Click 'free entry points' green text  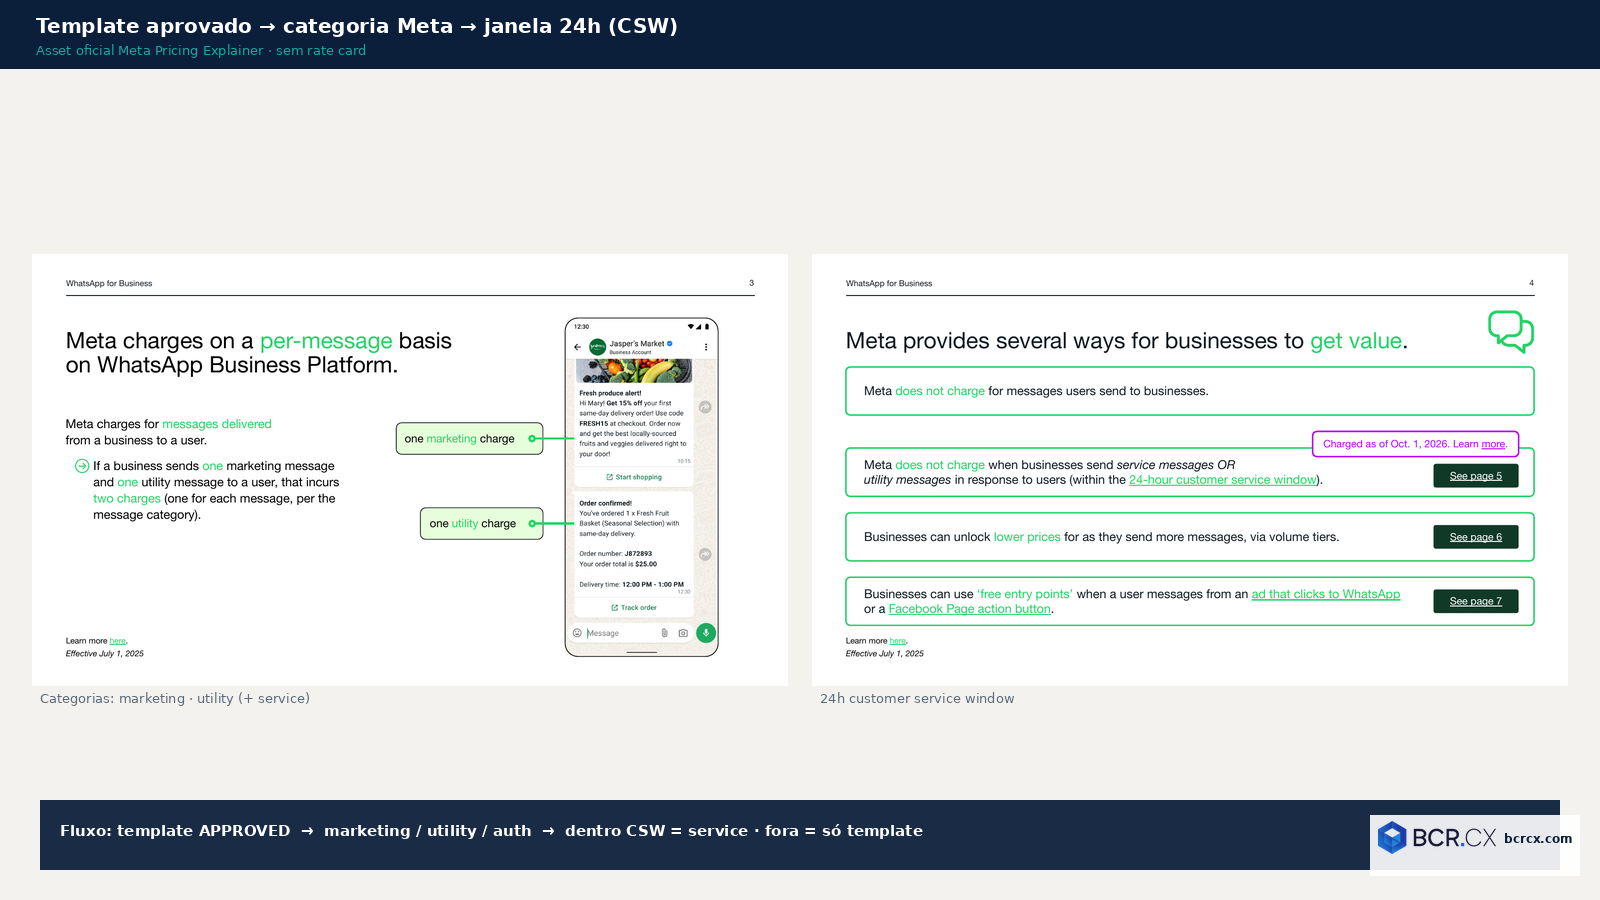[1025, 594]
